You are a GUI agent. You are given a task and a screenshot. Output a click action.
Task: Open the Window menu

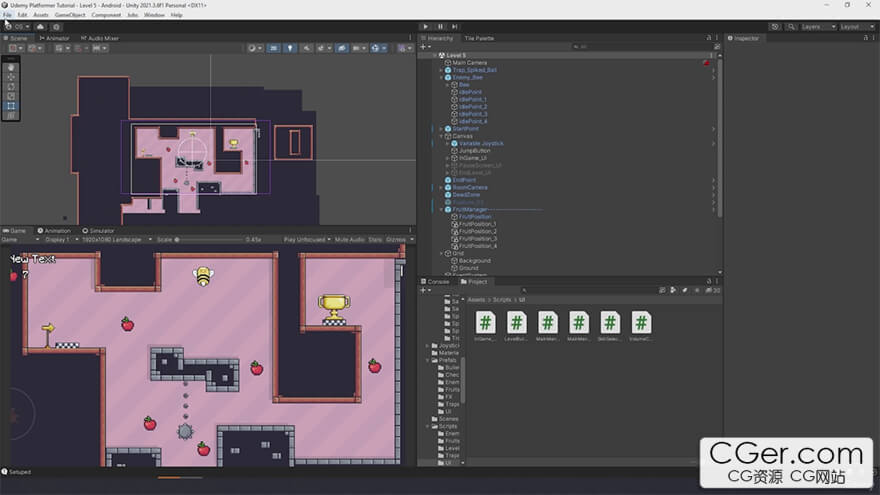(x=154, y=15)
